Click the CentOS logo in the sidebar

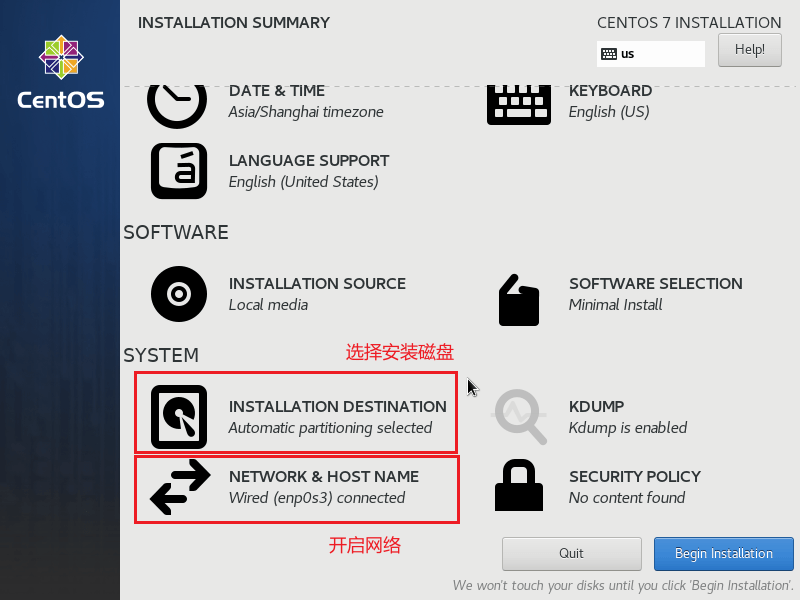coord(61,72)
